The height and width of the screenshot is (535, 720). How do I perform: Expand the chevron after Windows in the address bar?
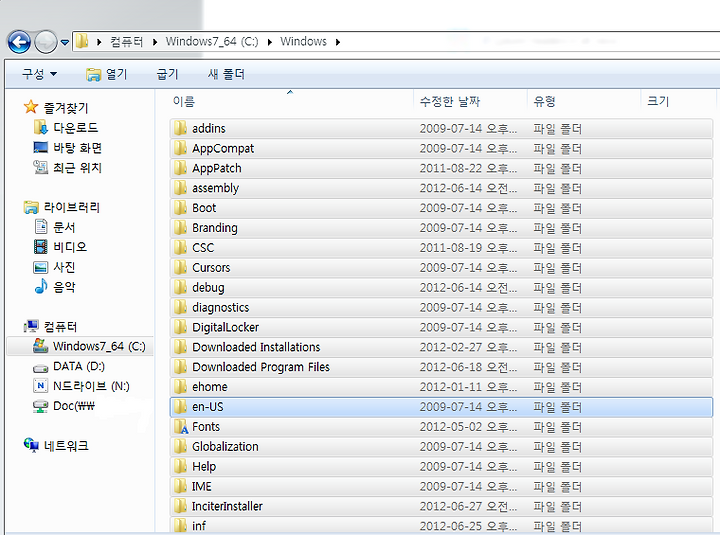point(338,42)
